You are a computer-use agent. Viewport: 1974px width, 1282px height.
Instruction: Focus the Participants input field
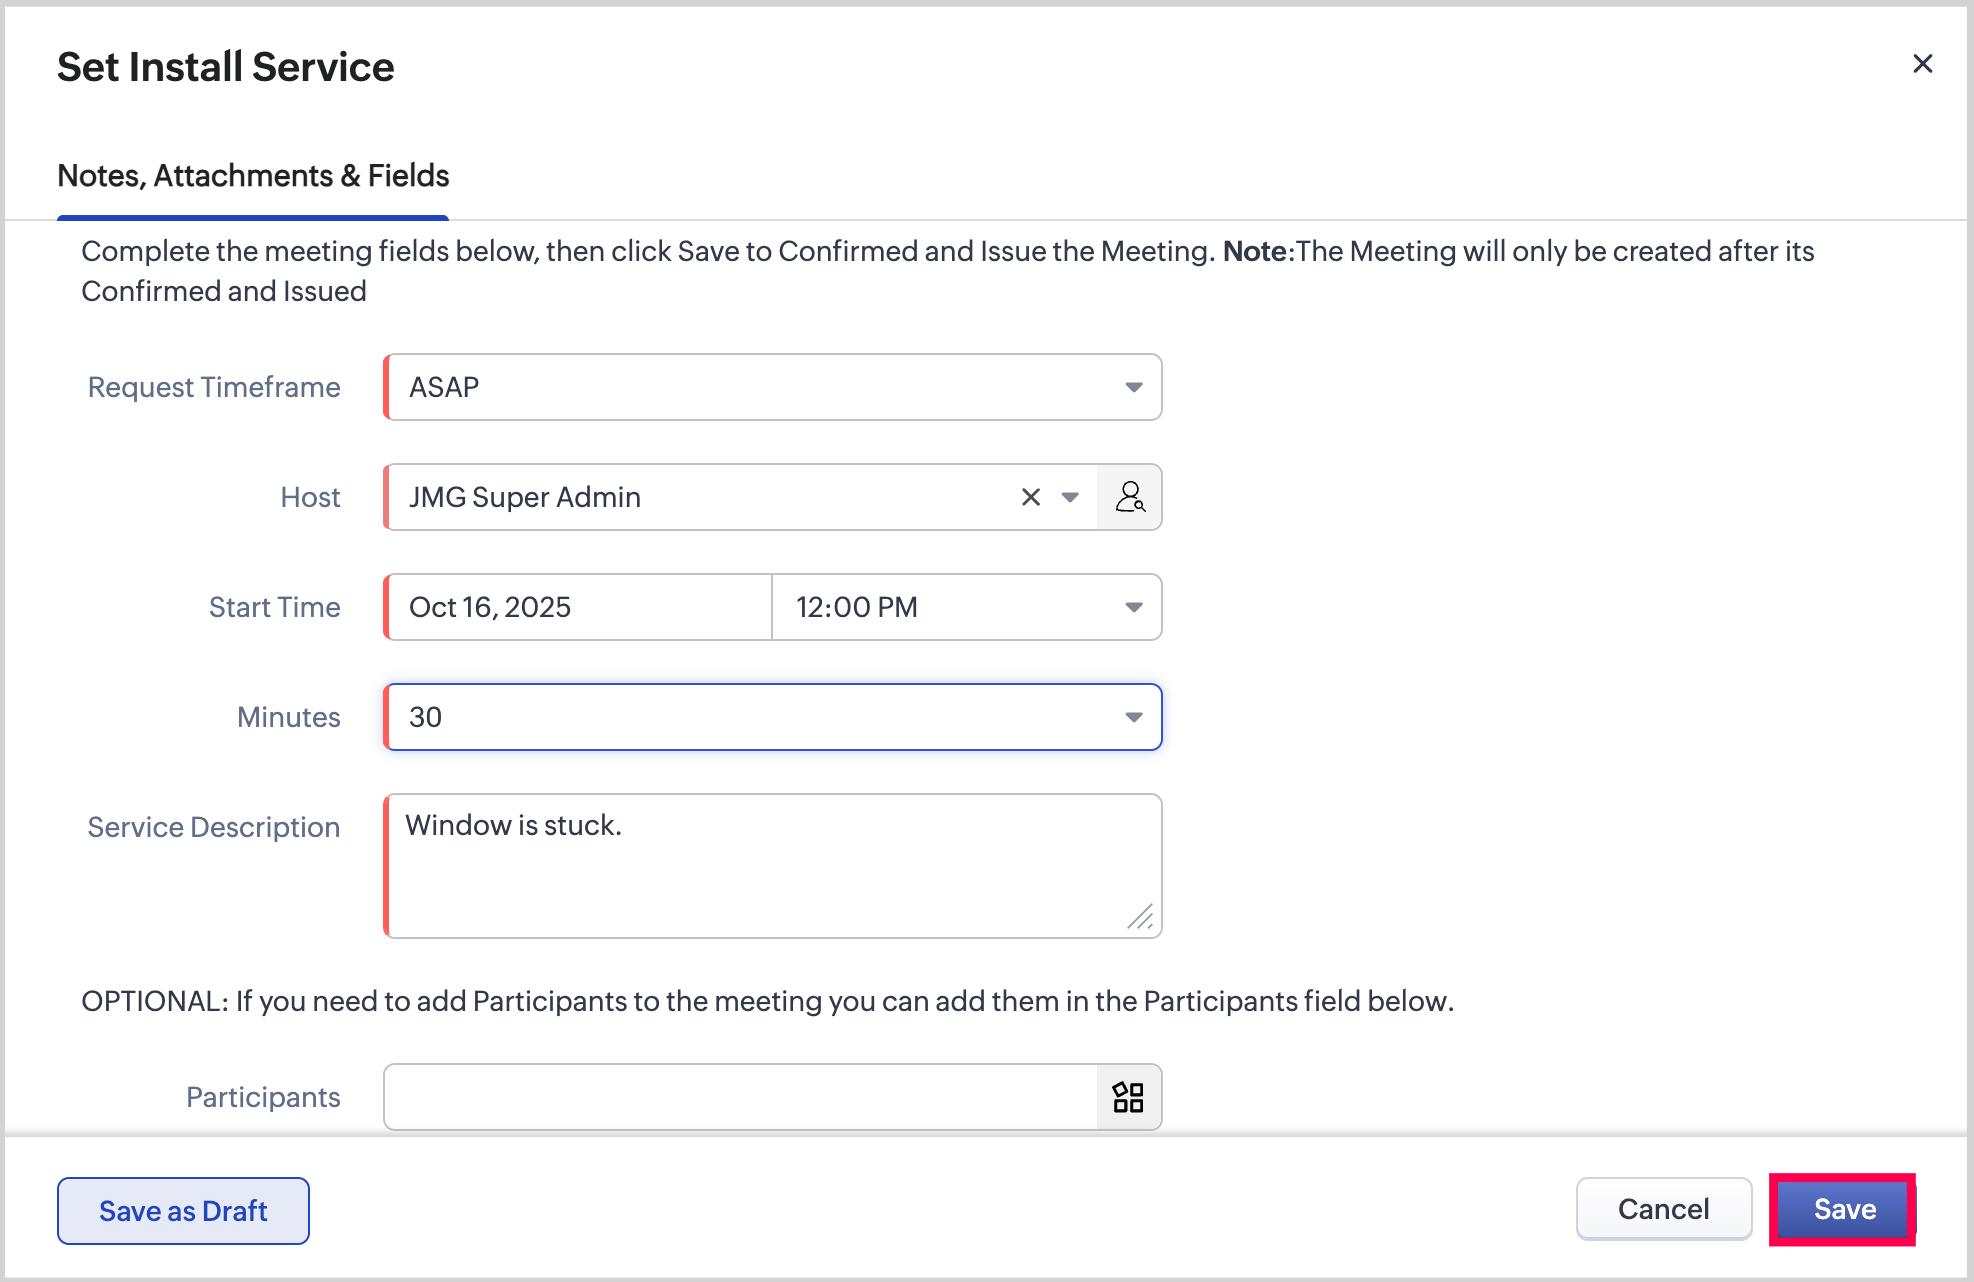pyautogui.click(x=740, y=1097)
